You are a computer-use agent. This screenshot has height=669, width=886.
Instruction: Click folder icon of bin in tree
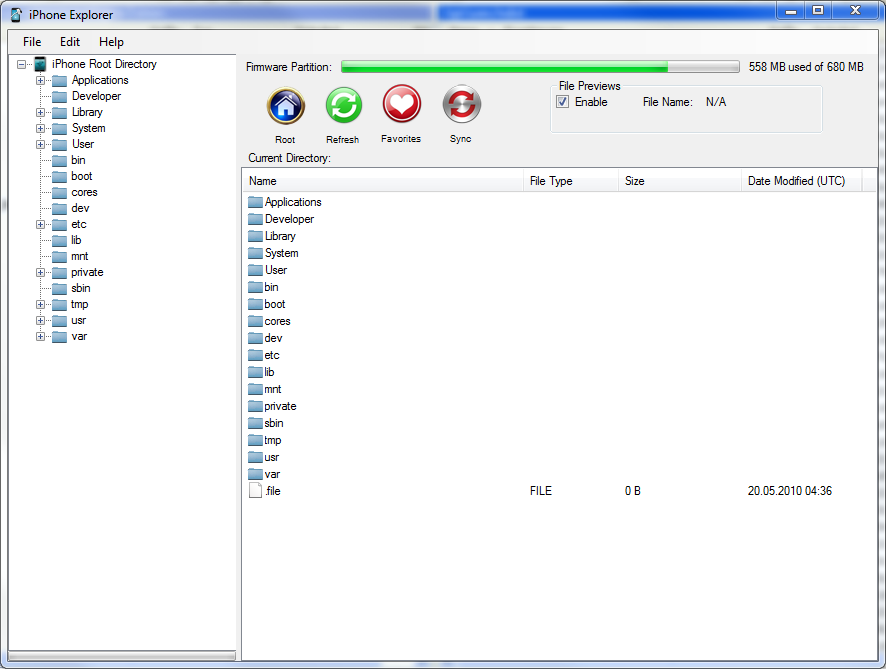pyautogui.click(x=59, y=160)
